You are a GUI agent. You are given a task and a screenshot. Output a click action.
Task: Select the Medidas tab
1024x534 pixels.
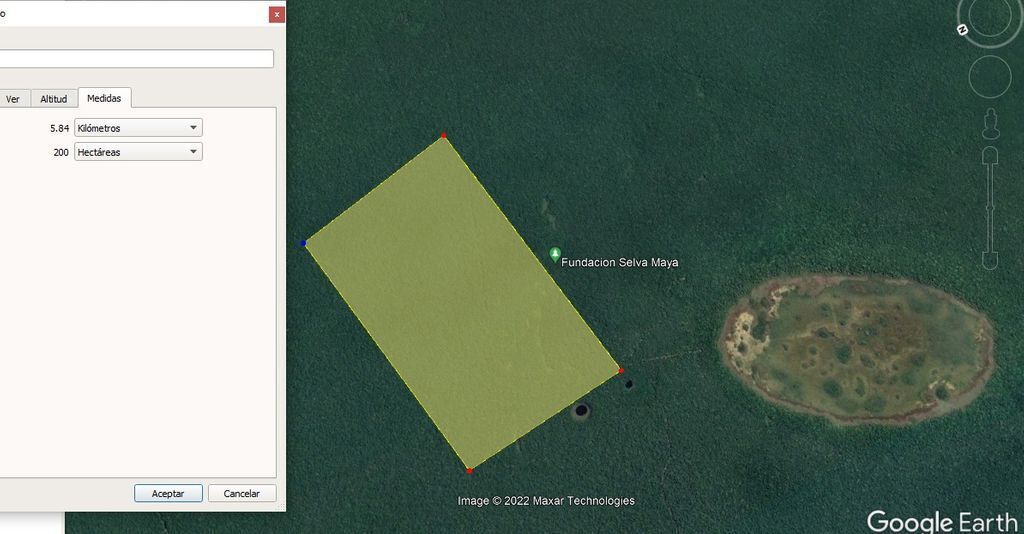(104, 98)
